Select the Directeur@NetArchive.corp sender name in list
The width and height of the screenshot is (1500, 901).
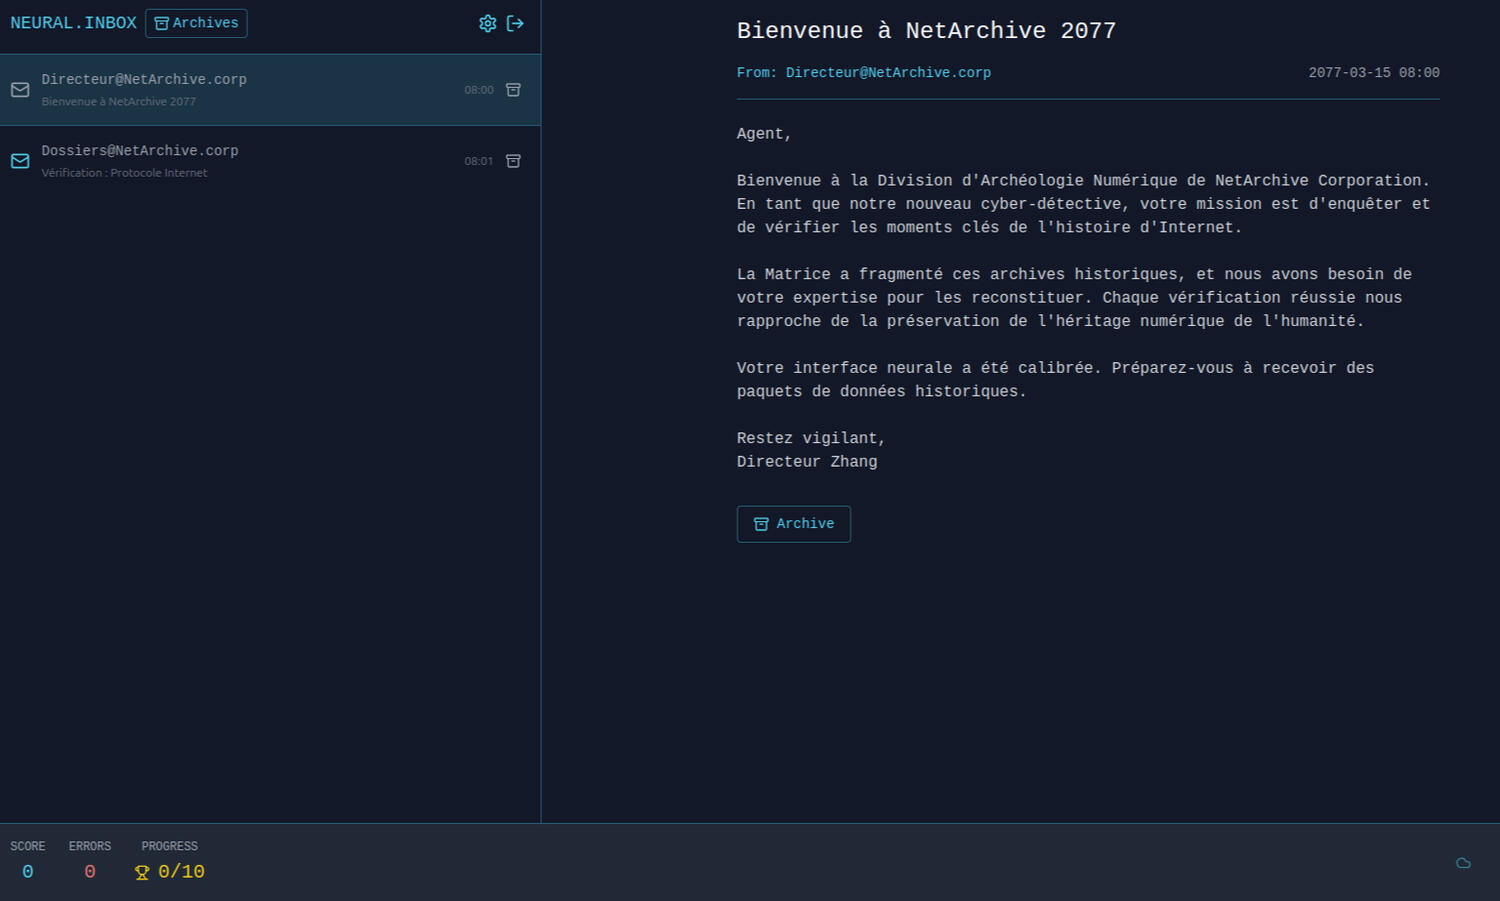click(x=144, y=79)
